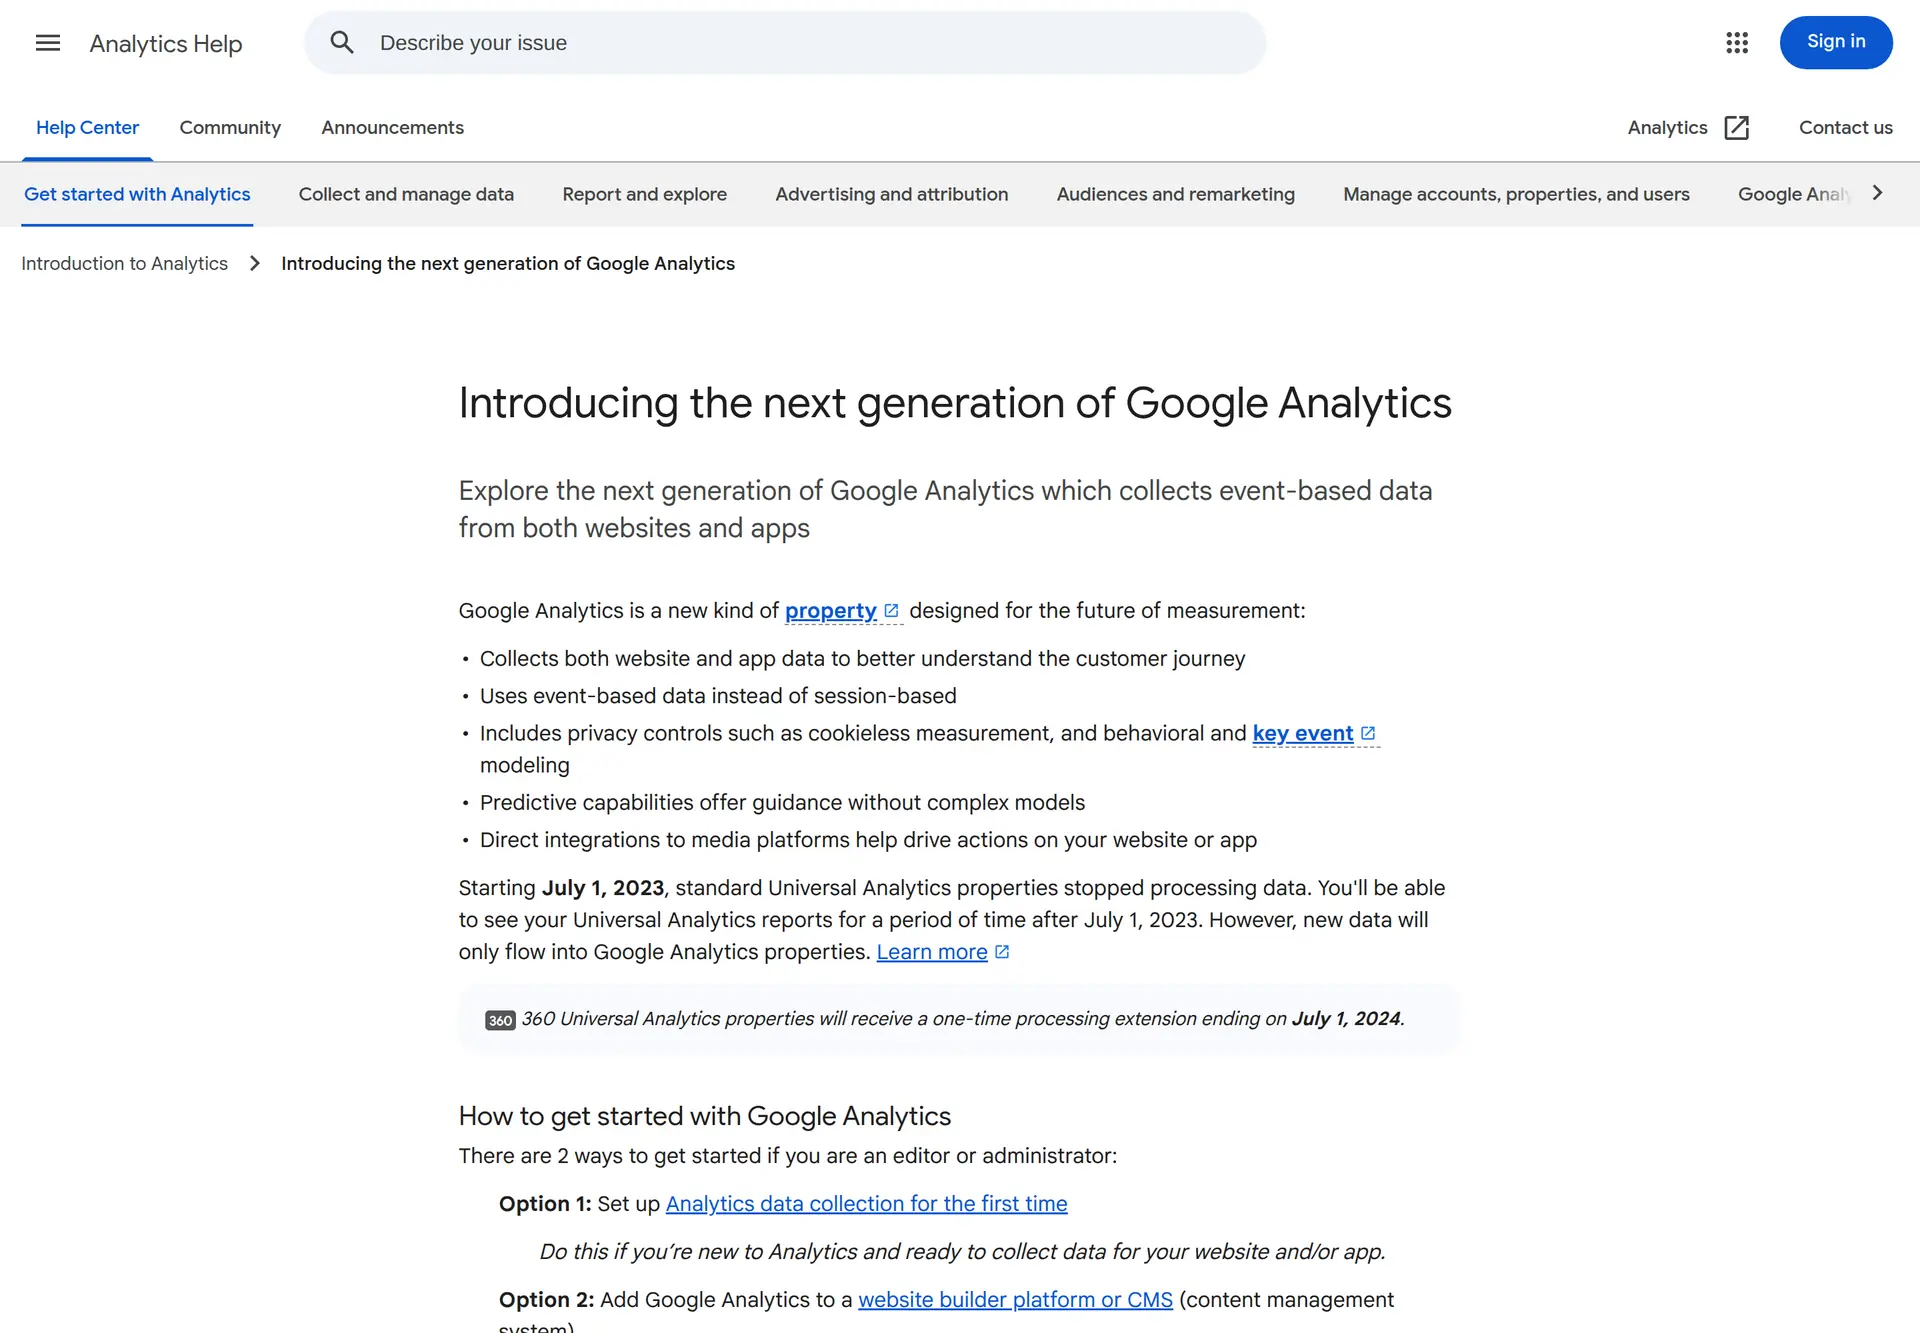Screen dimensions: 1920x1333
Task: Click the breadcrumb current page title
Action: (x=508, y=263)
